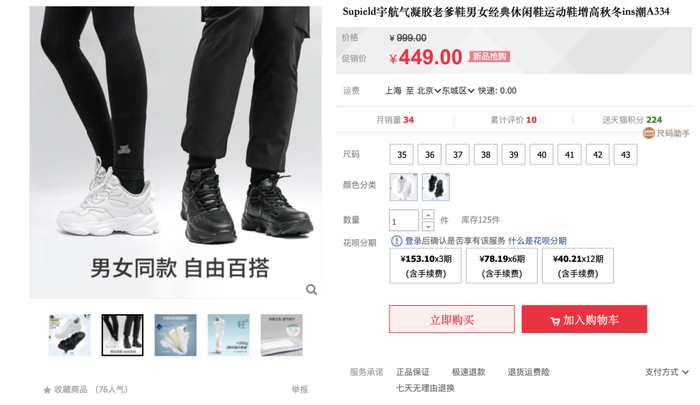Choose size 35 option
This screenshot has height=405, width=700.
click(x=402, y=154)
